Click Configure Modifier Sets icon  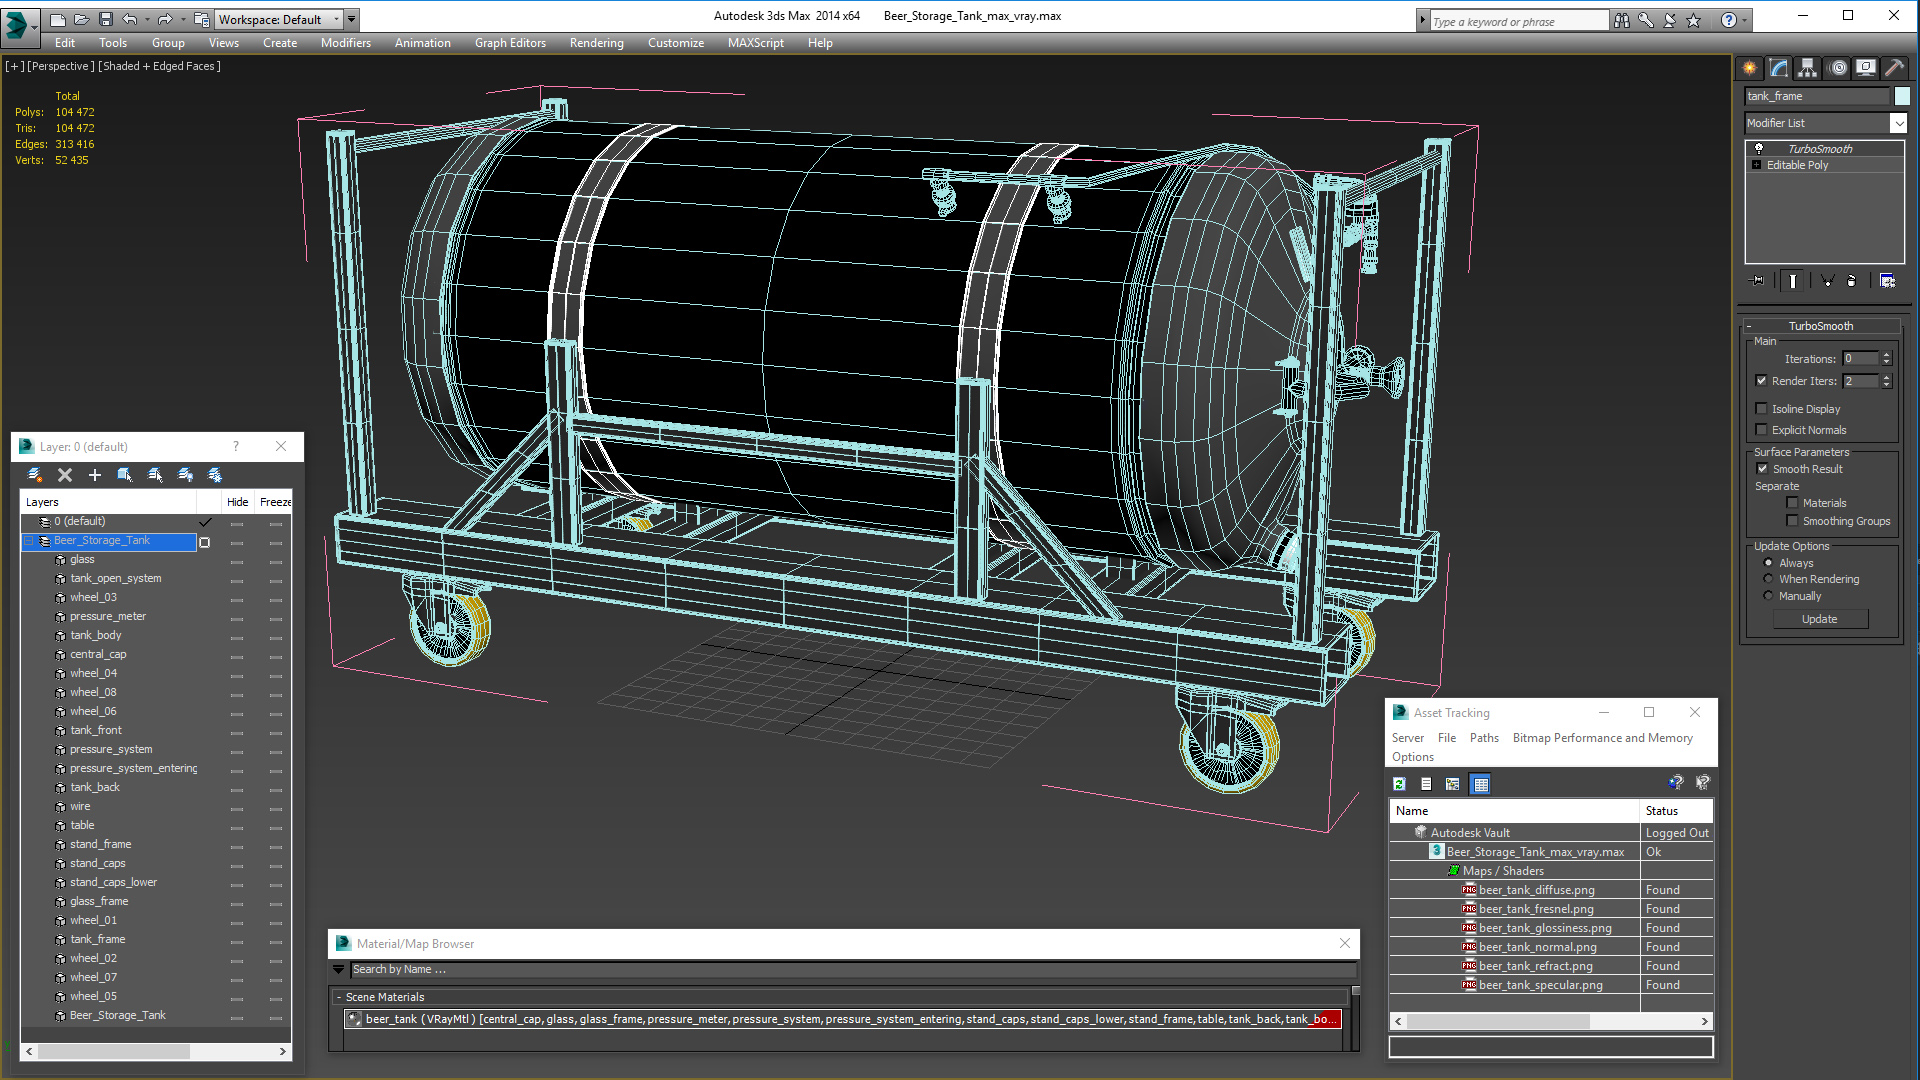tap(1887, 281)
